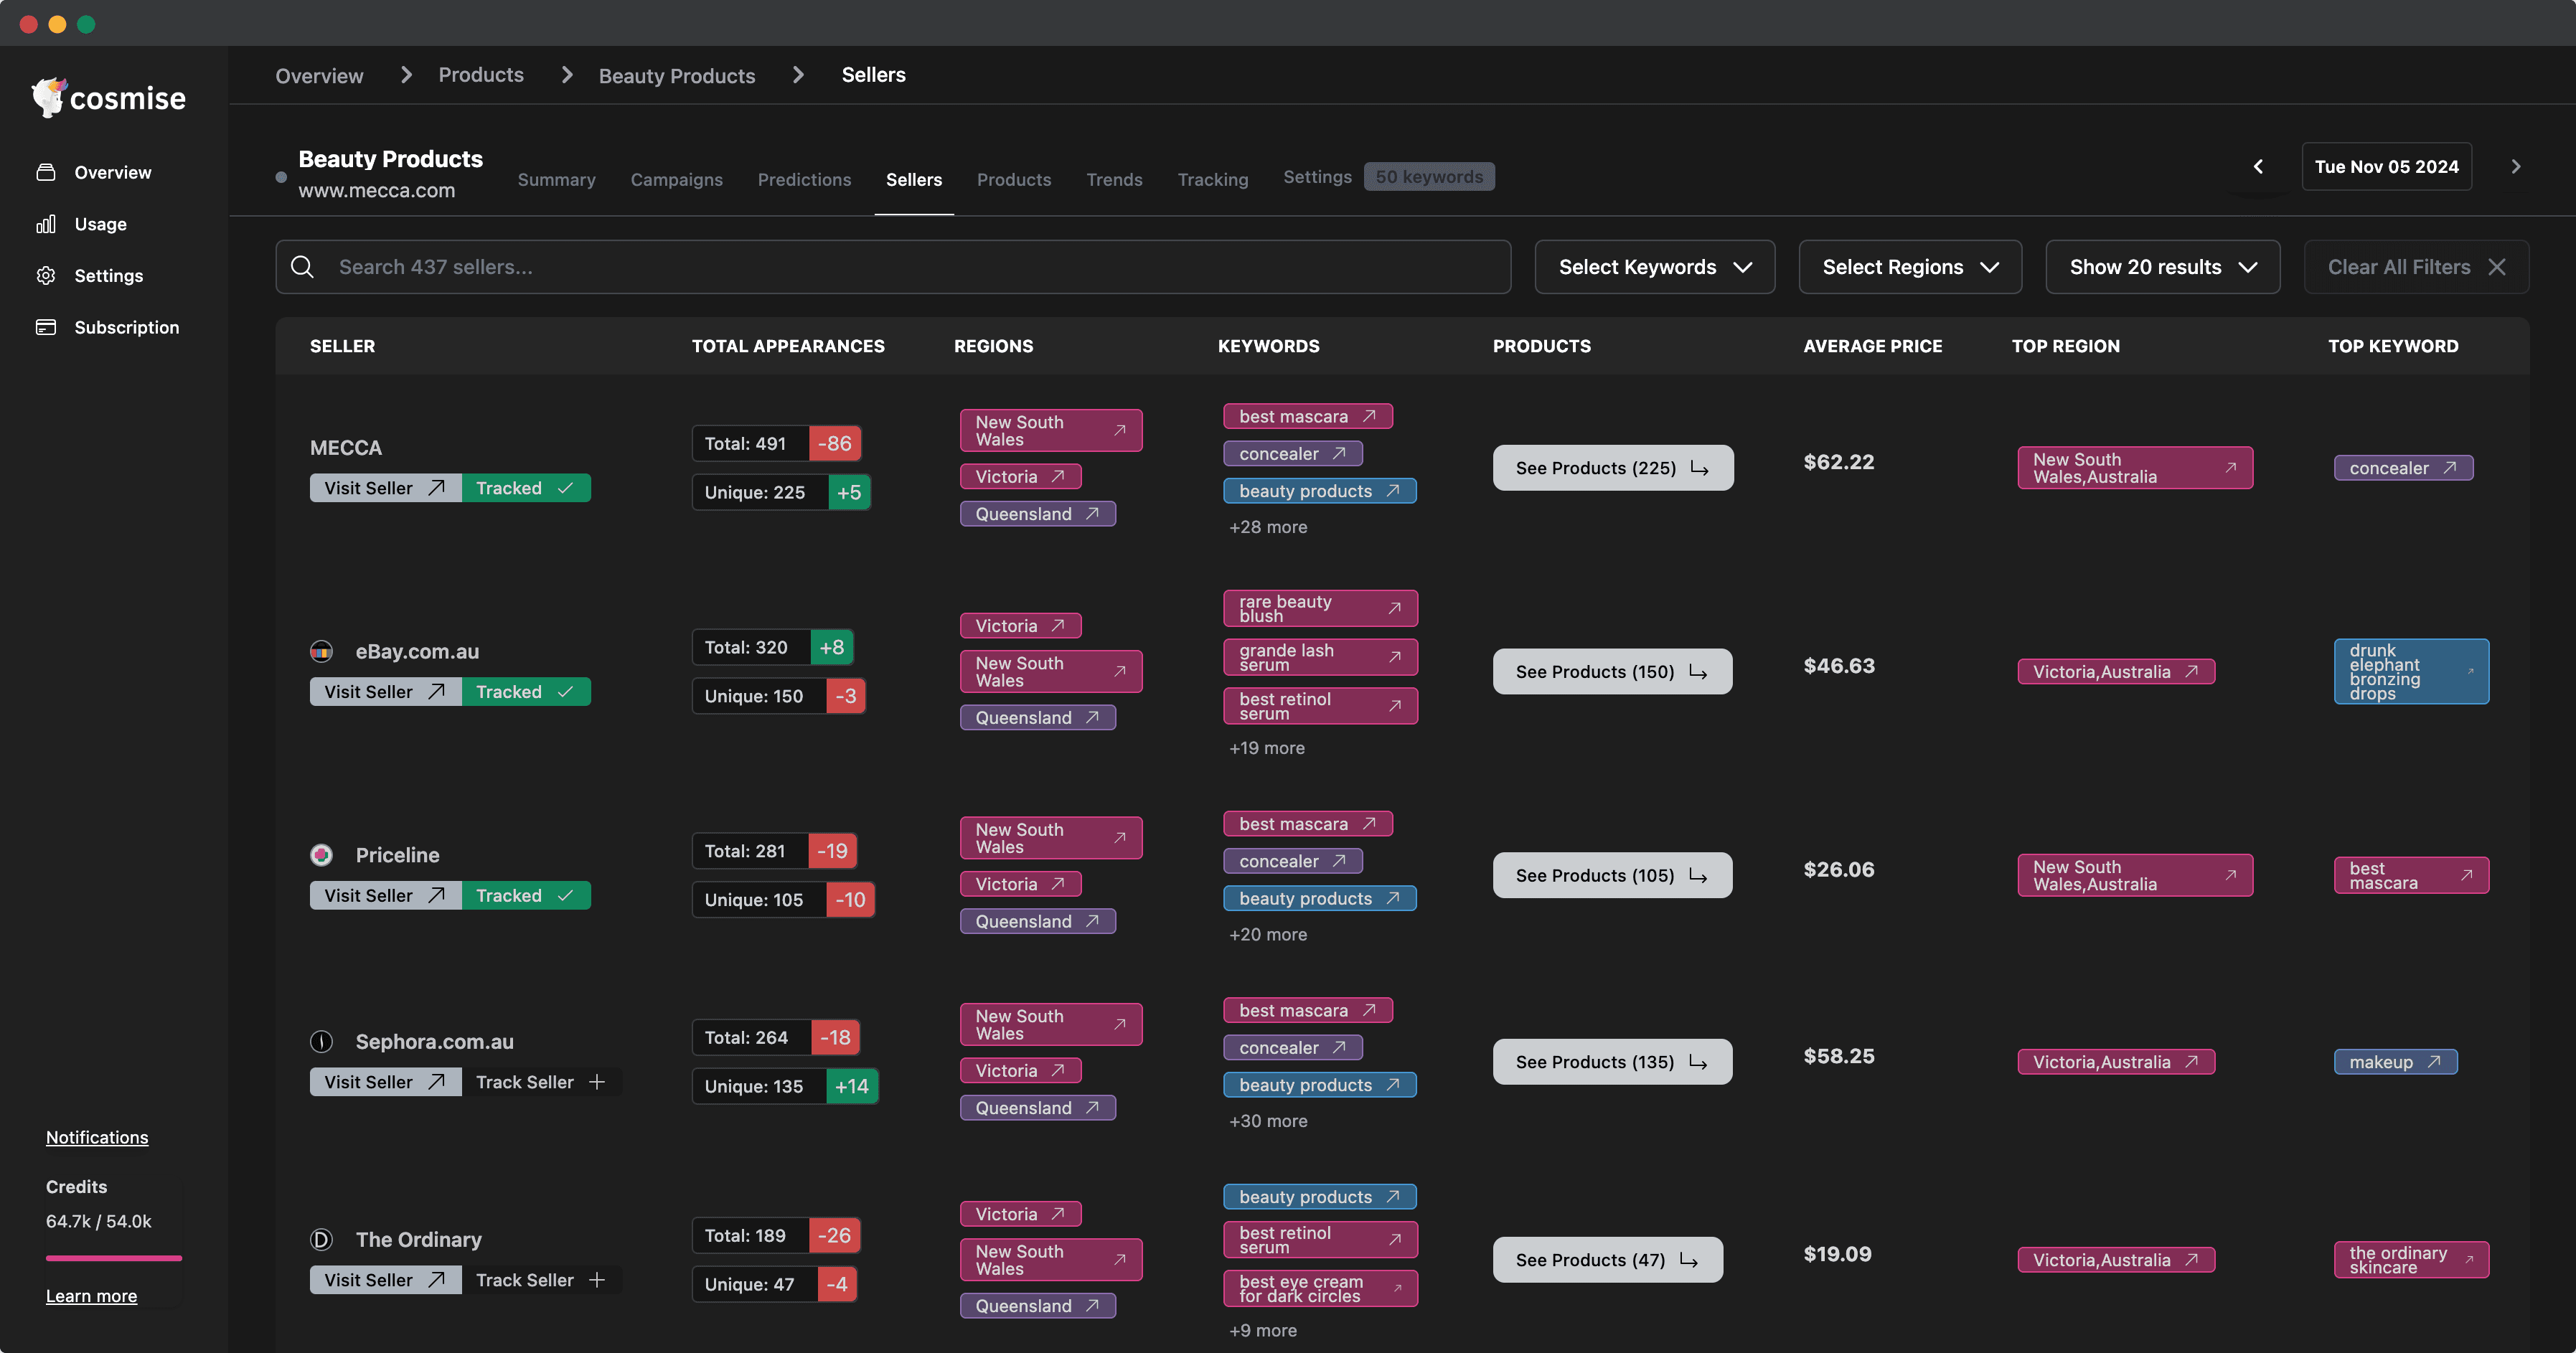This screenshot has width=2576, height=1353.
Task: Click the Sephora.com.au seller favicon
Action: 321,1041
